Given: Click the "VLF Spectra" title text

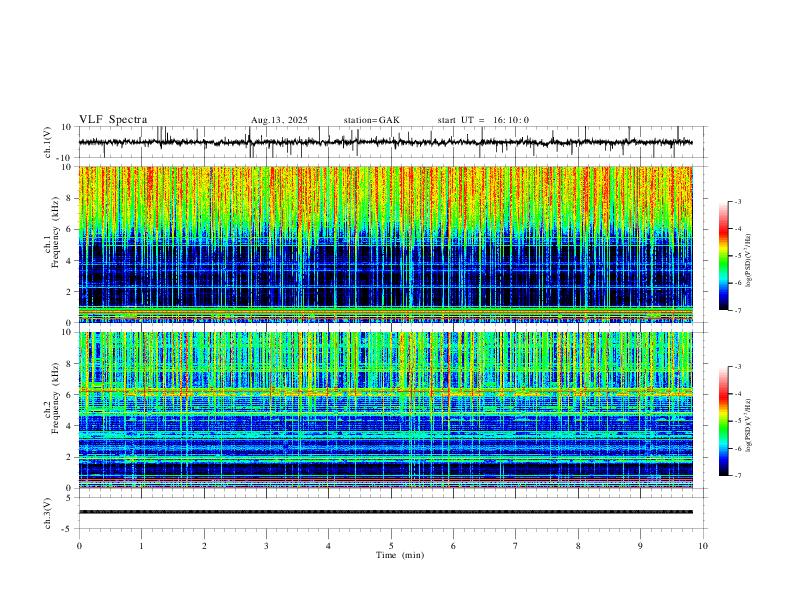Looking at the screenshot, I should click(113, 119).
